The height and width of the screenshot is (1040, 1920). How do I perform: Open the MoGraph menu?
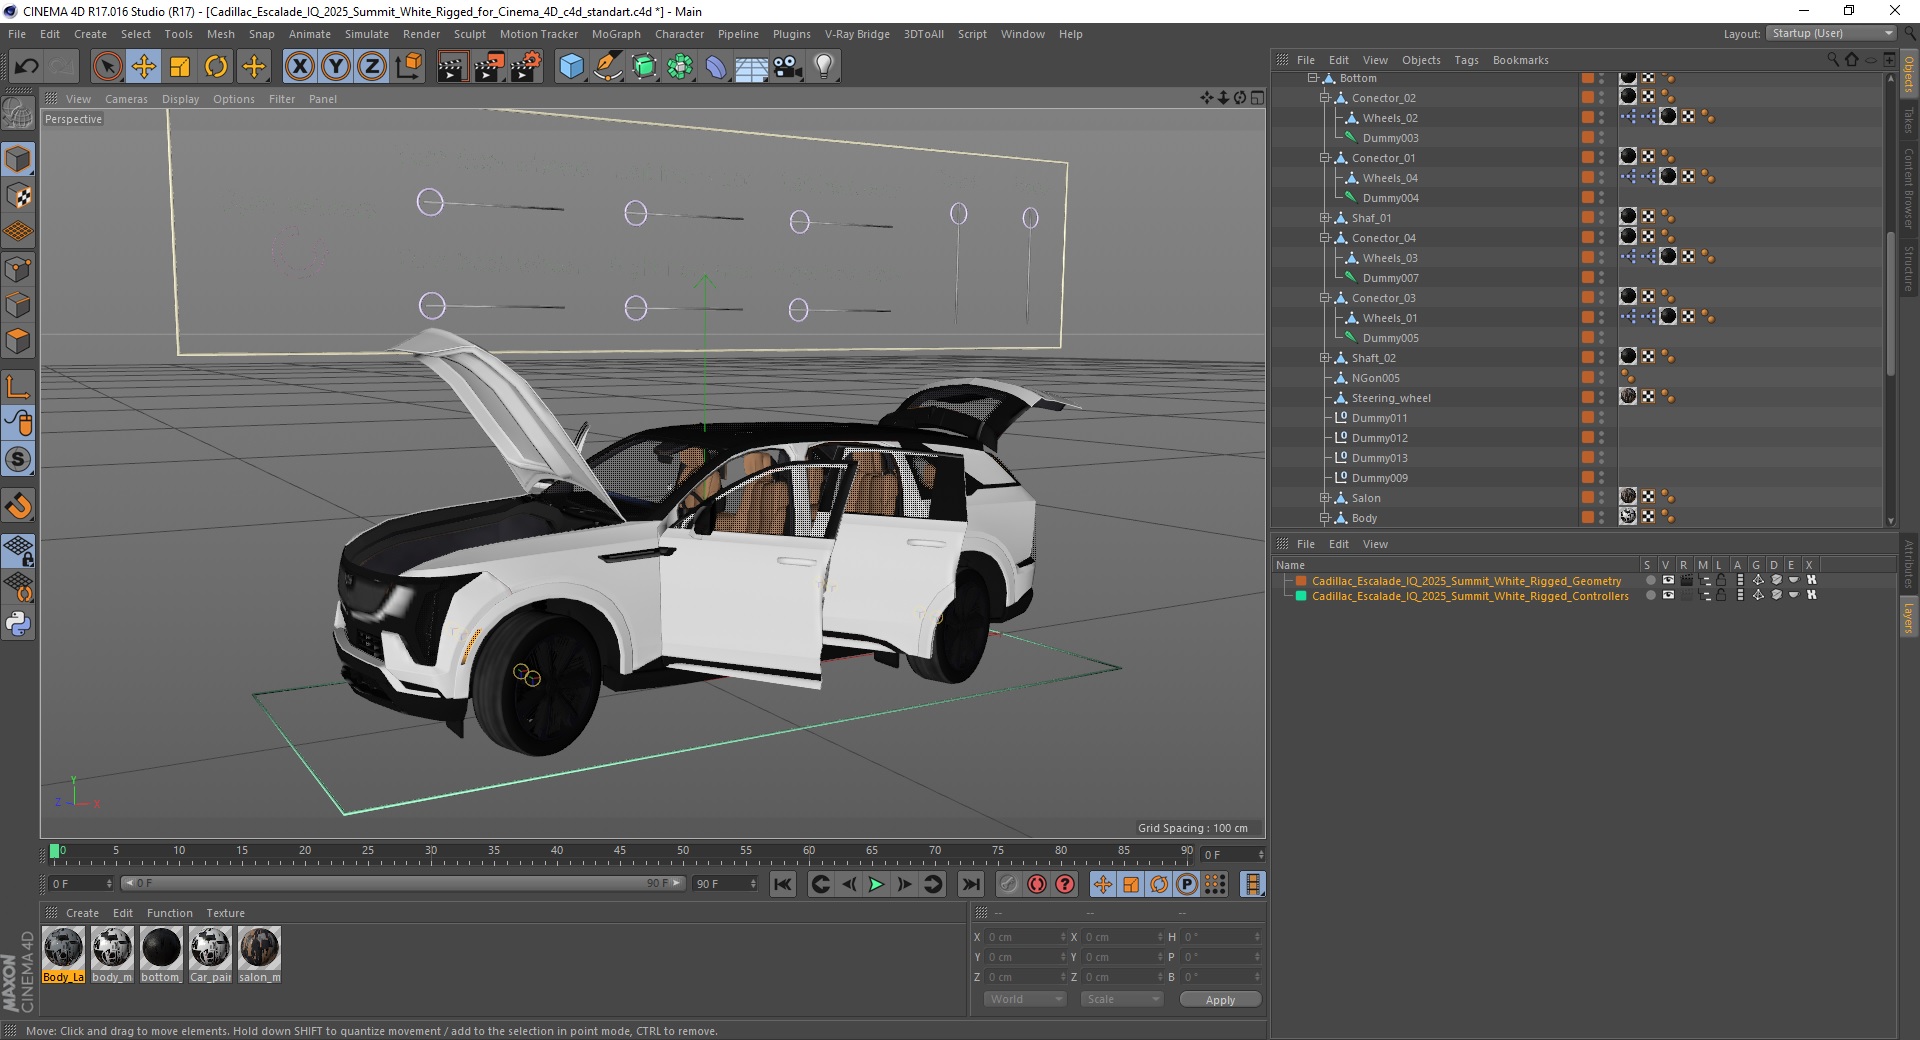616,34
